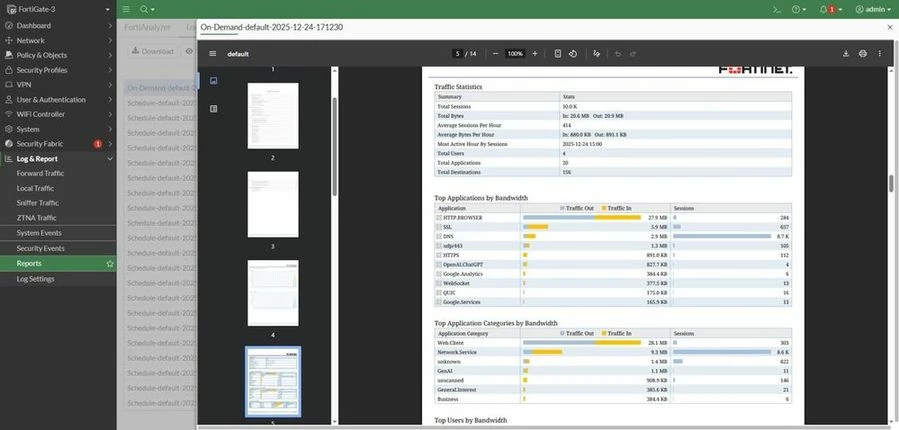This screenshot has width=899, height=430.
Task: Click the fit to page icon
Action: click(x=558, y=54)
